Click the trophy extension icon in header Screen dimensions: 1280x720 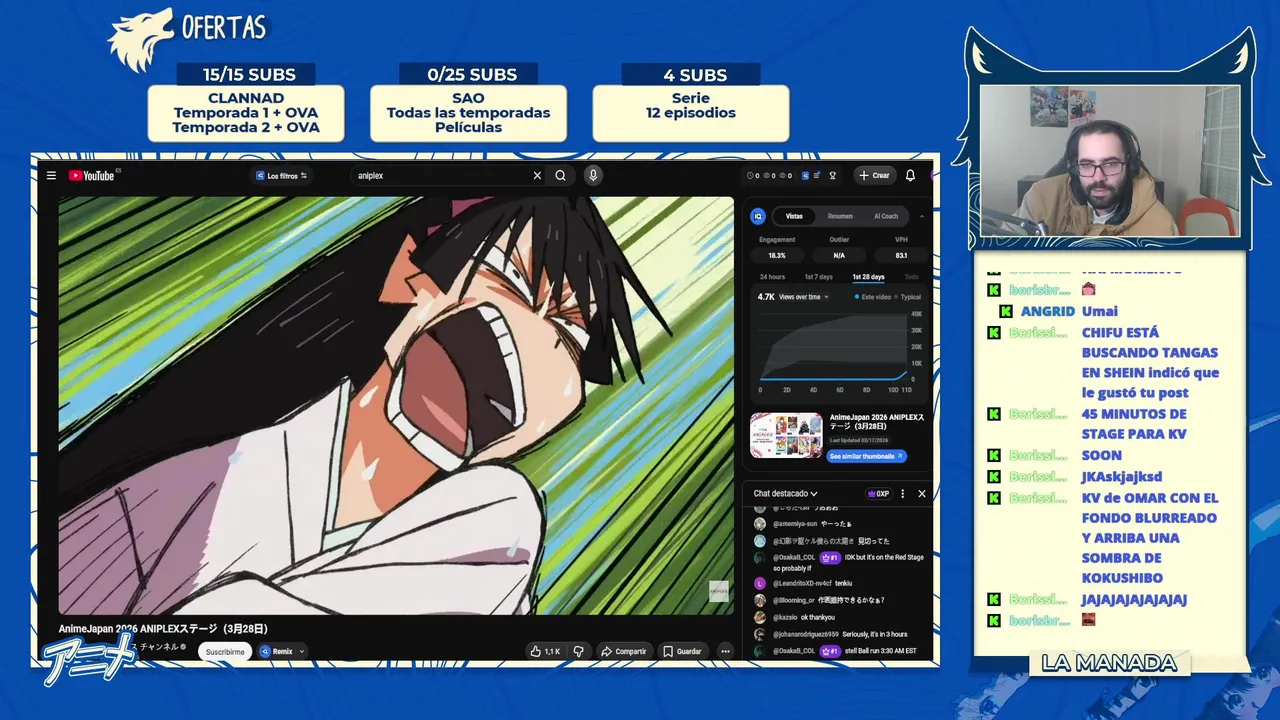tap(832, 175)
